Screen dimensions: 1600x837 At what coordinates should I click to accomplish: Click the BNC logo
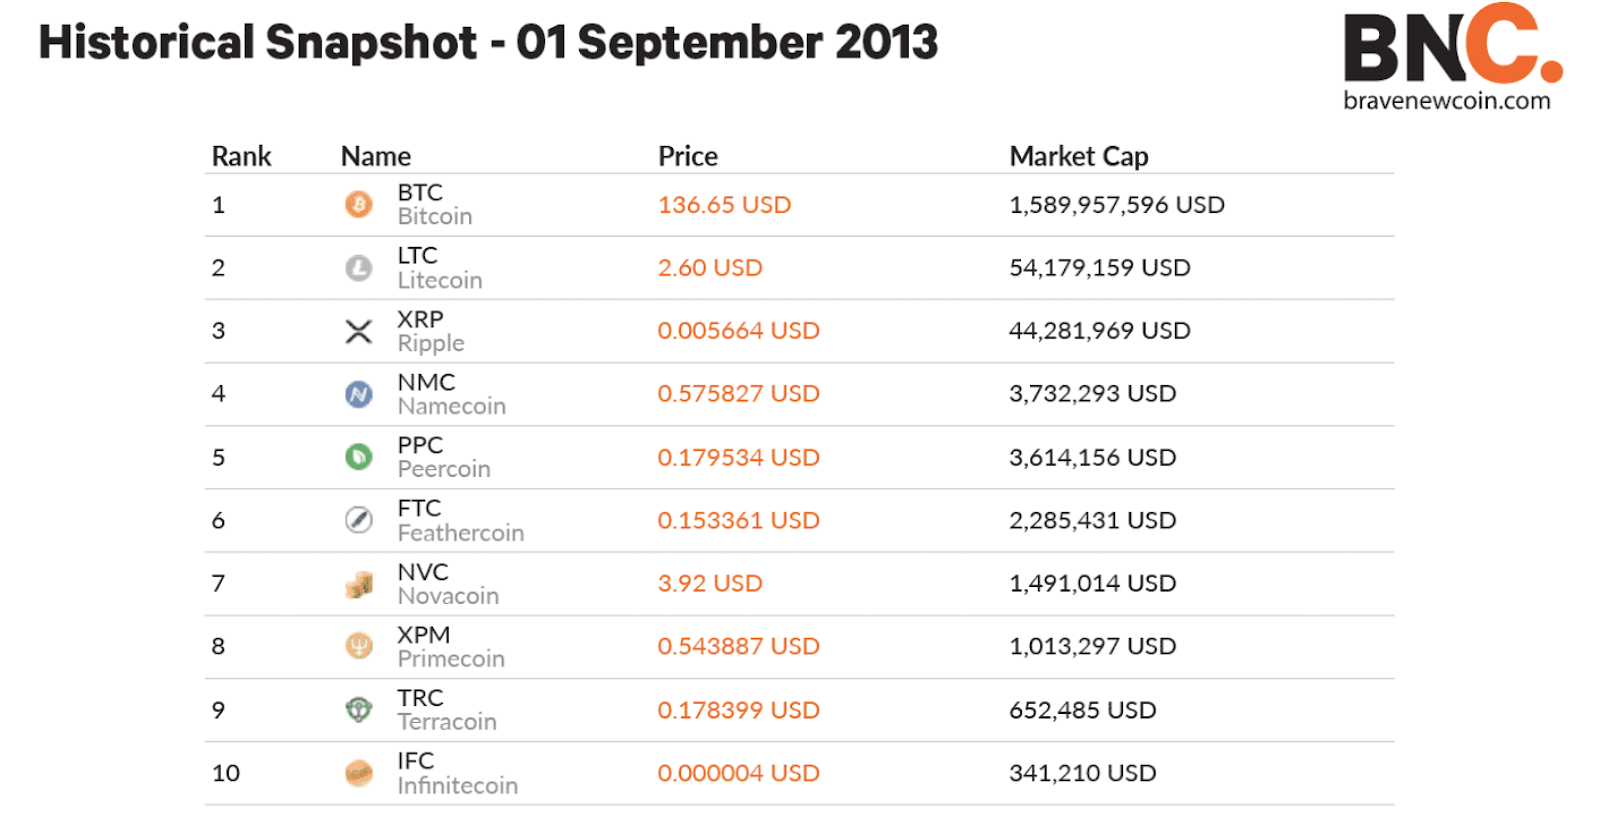(x=1451, y=45)
